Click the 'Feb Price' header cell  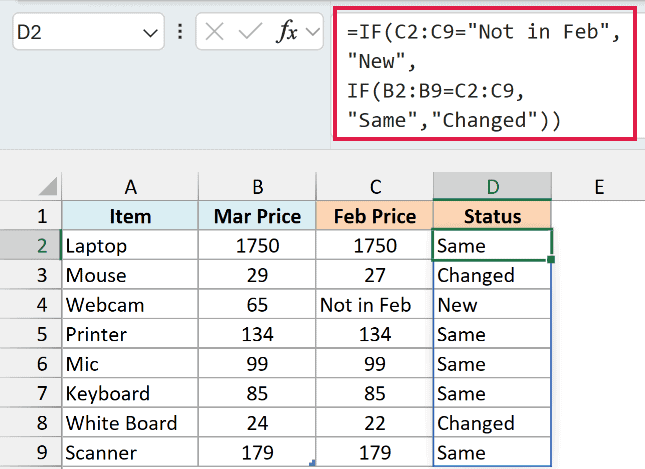375,216
